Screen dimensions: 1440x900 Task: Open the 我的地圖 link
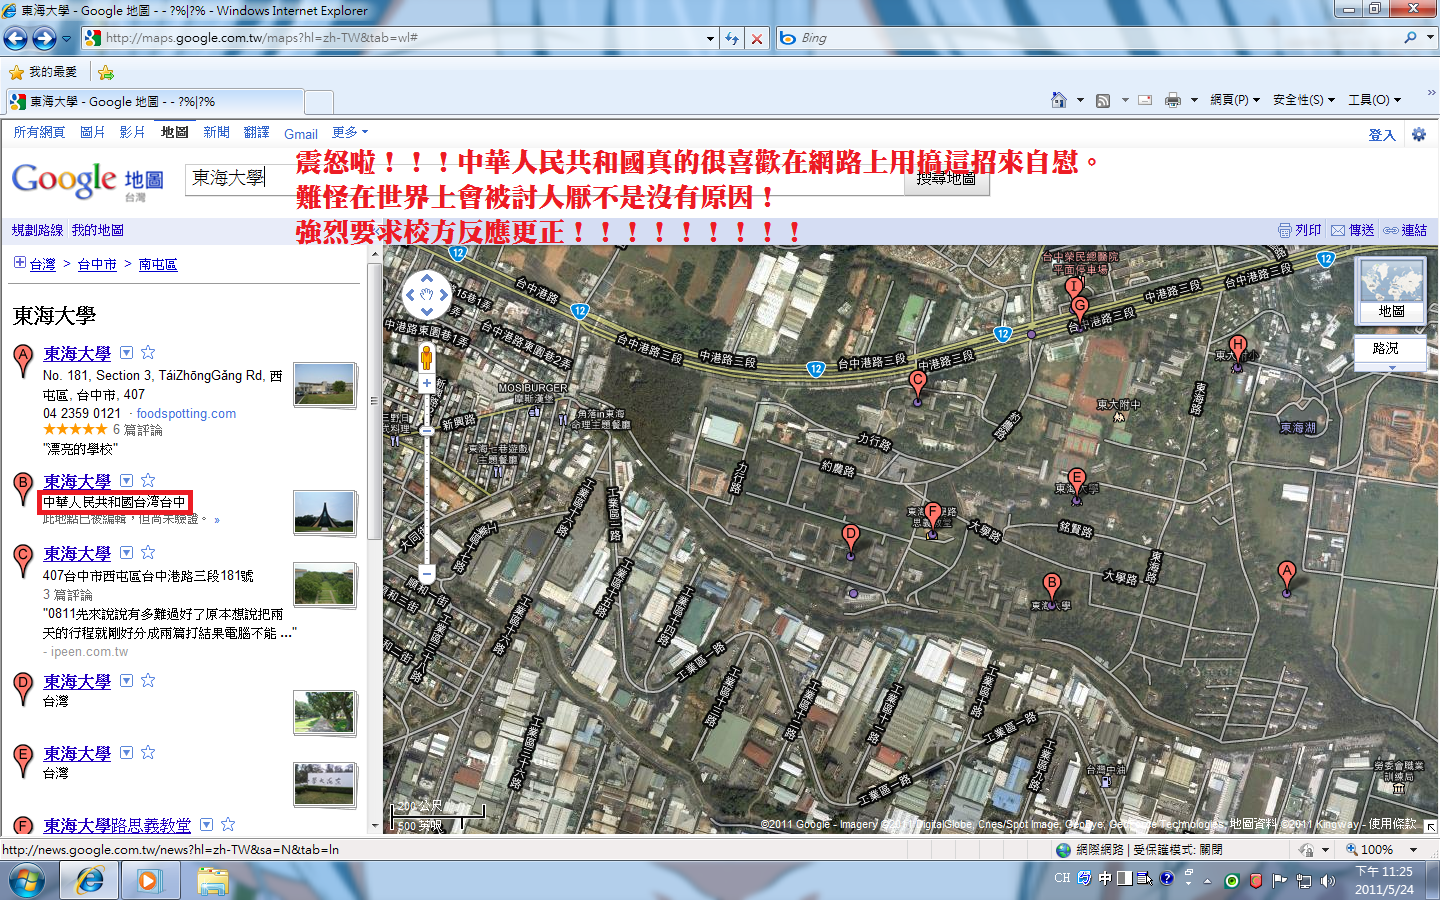(x=98, y=230)
